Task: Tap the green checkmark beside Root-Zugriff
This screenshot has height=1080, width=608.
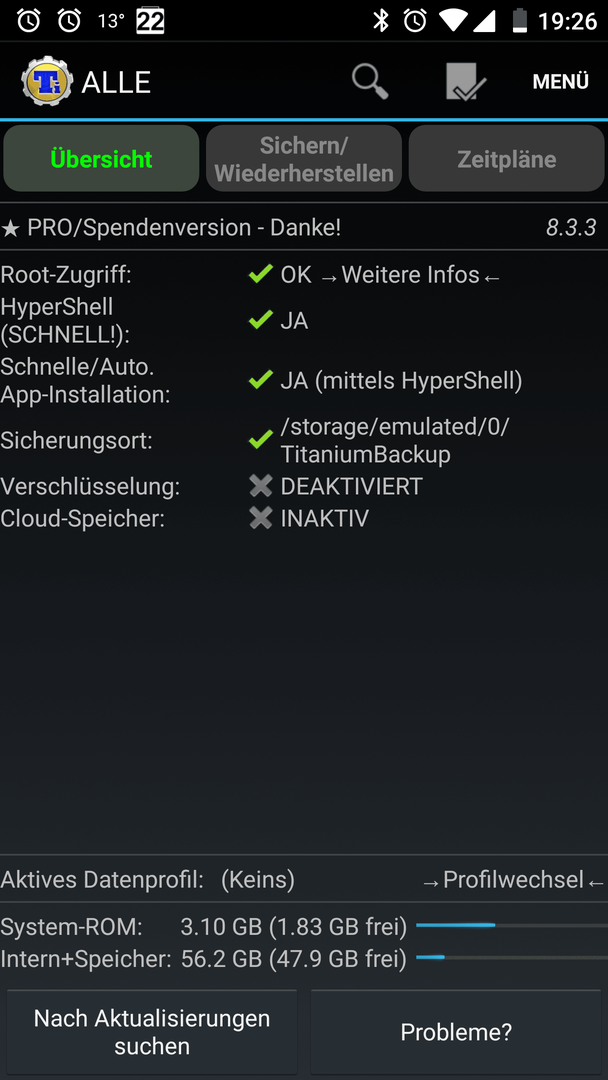Action: (260, 275)
